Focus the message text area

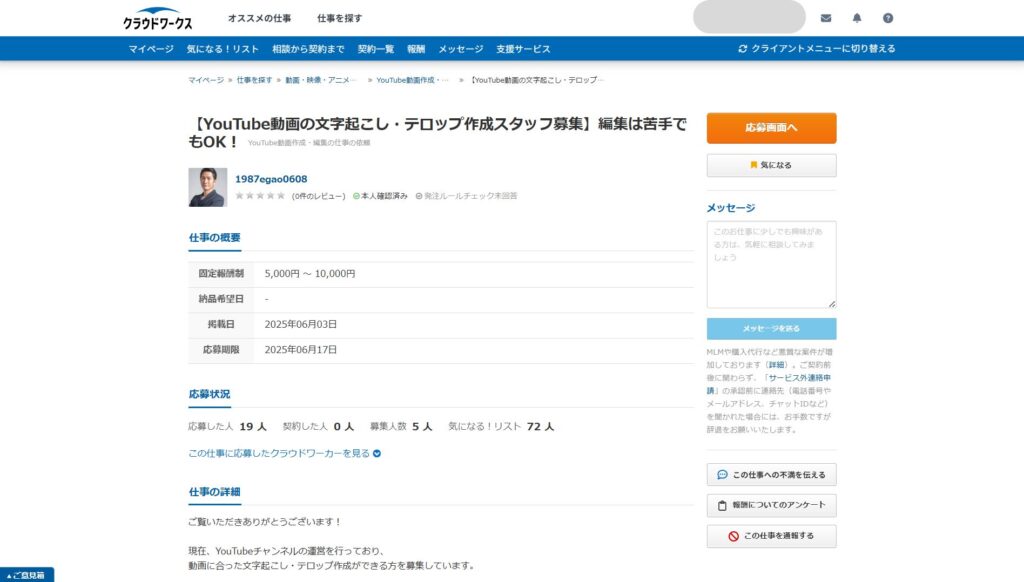click(771, 265)
